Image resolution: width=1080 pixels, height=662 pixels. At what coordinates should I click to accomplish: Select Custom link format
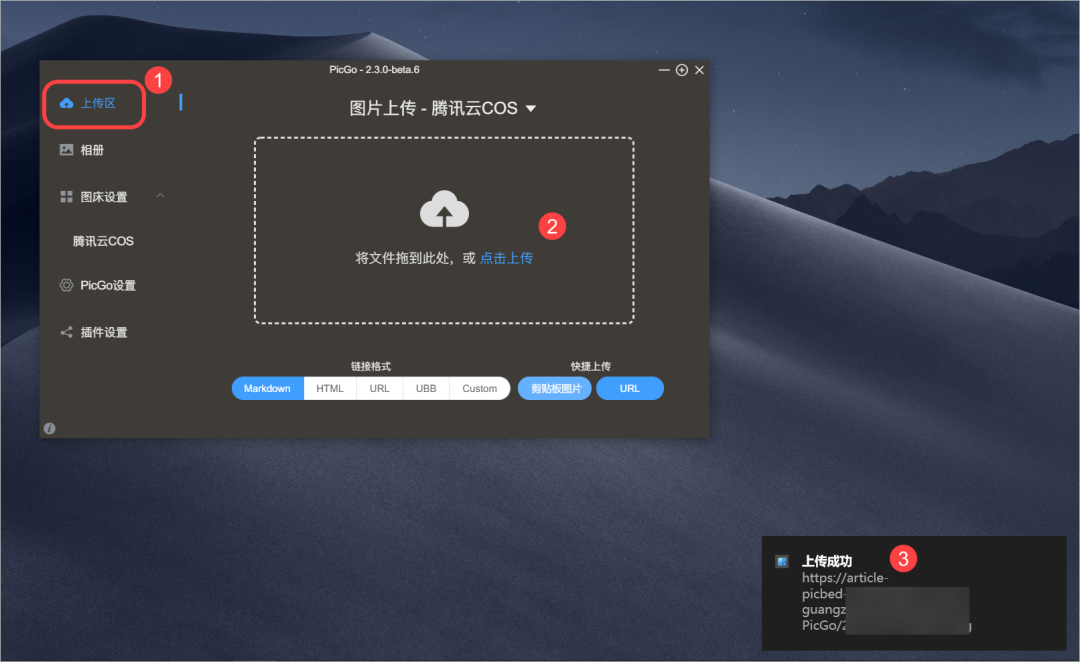coord(479,389)
